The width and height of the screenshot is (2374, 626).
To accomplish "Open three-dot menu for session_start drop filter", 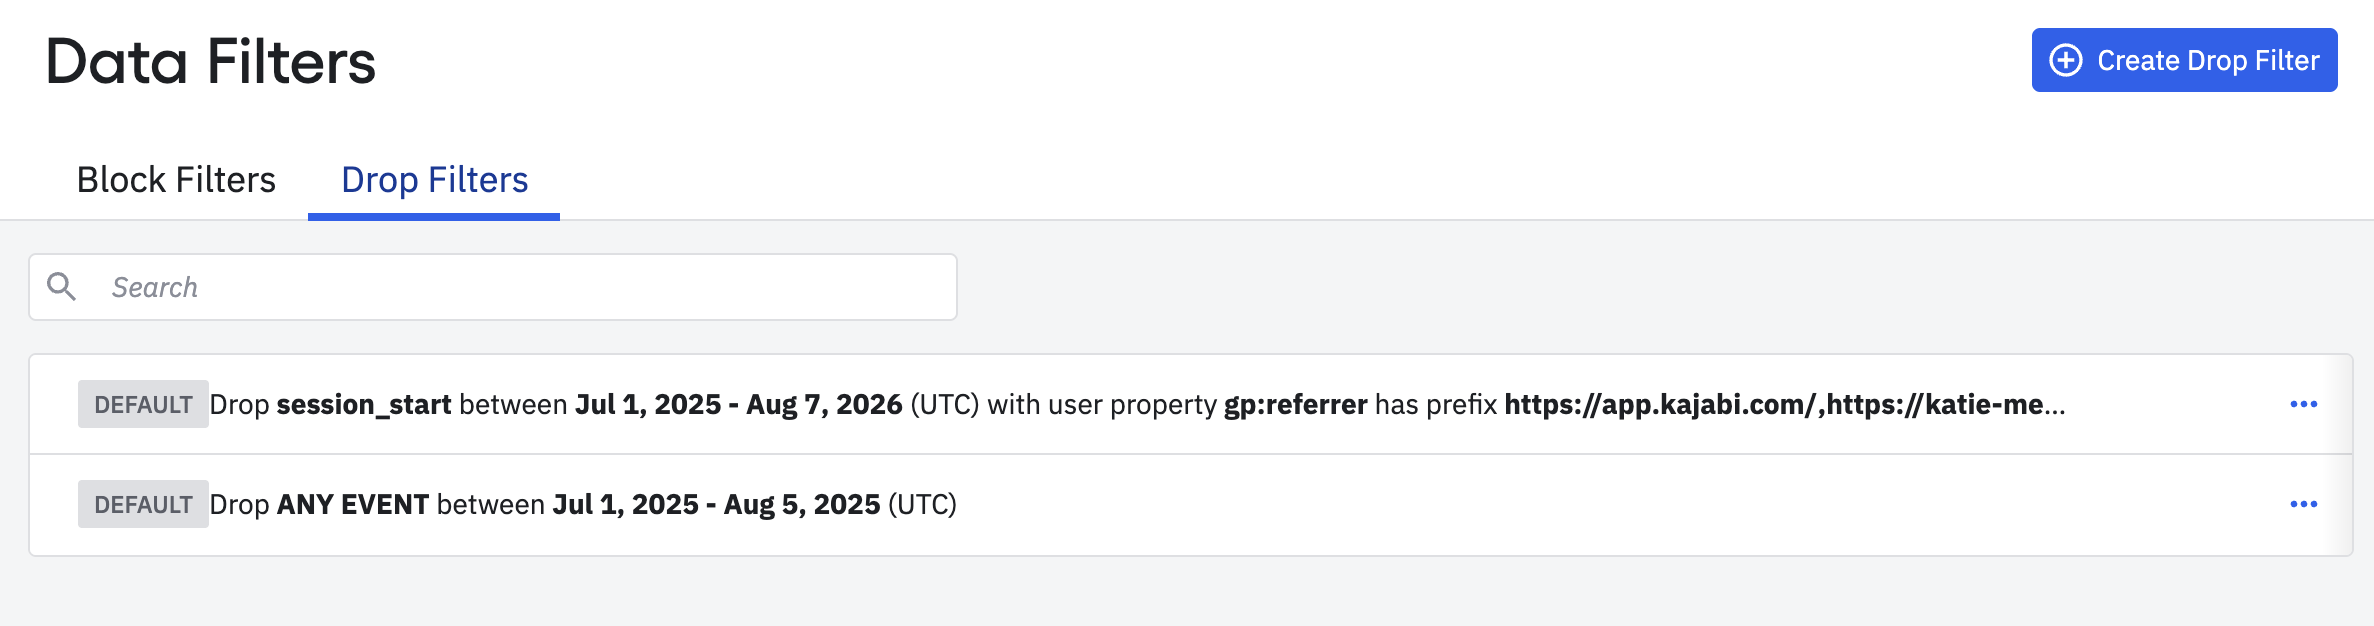I will pyautogui.click(x=2303, y=404).
